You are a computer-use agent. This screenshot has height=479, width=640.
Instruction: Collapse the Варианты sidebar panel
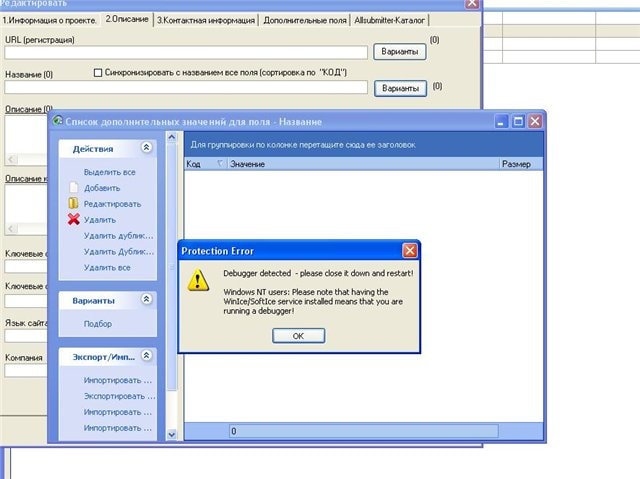(x=147, y=299)
